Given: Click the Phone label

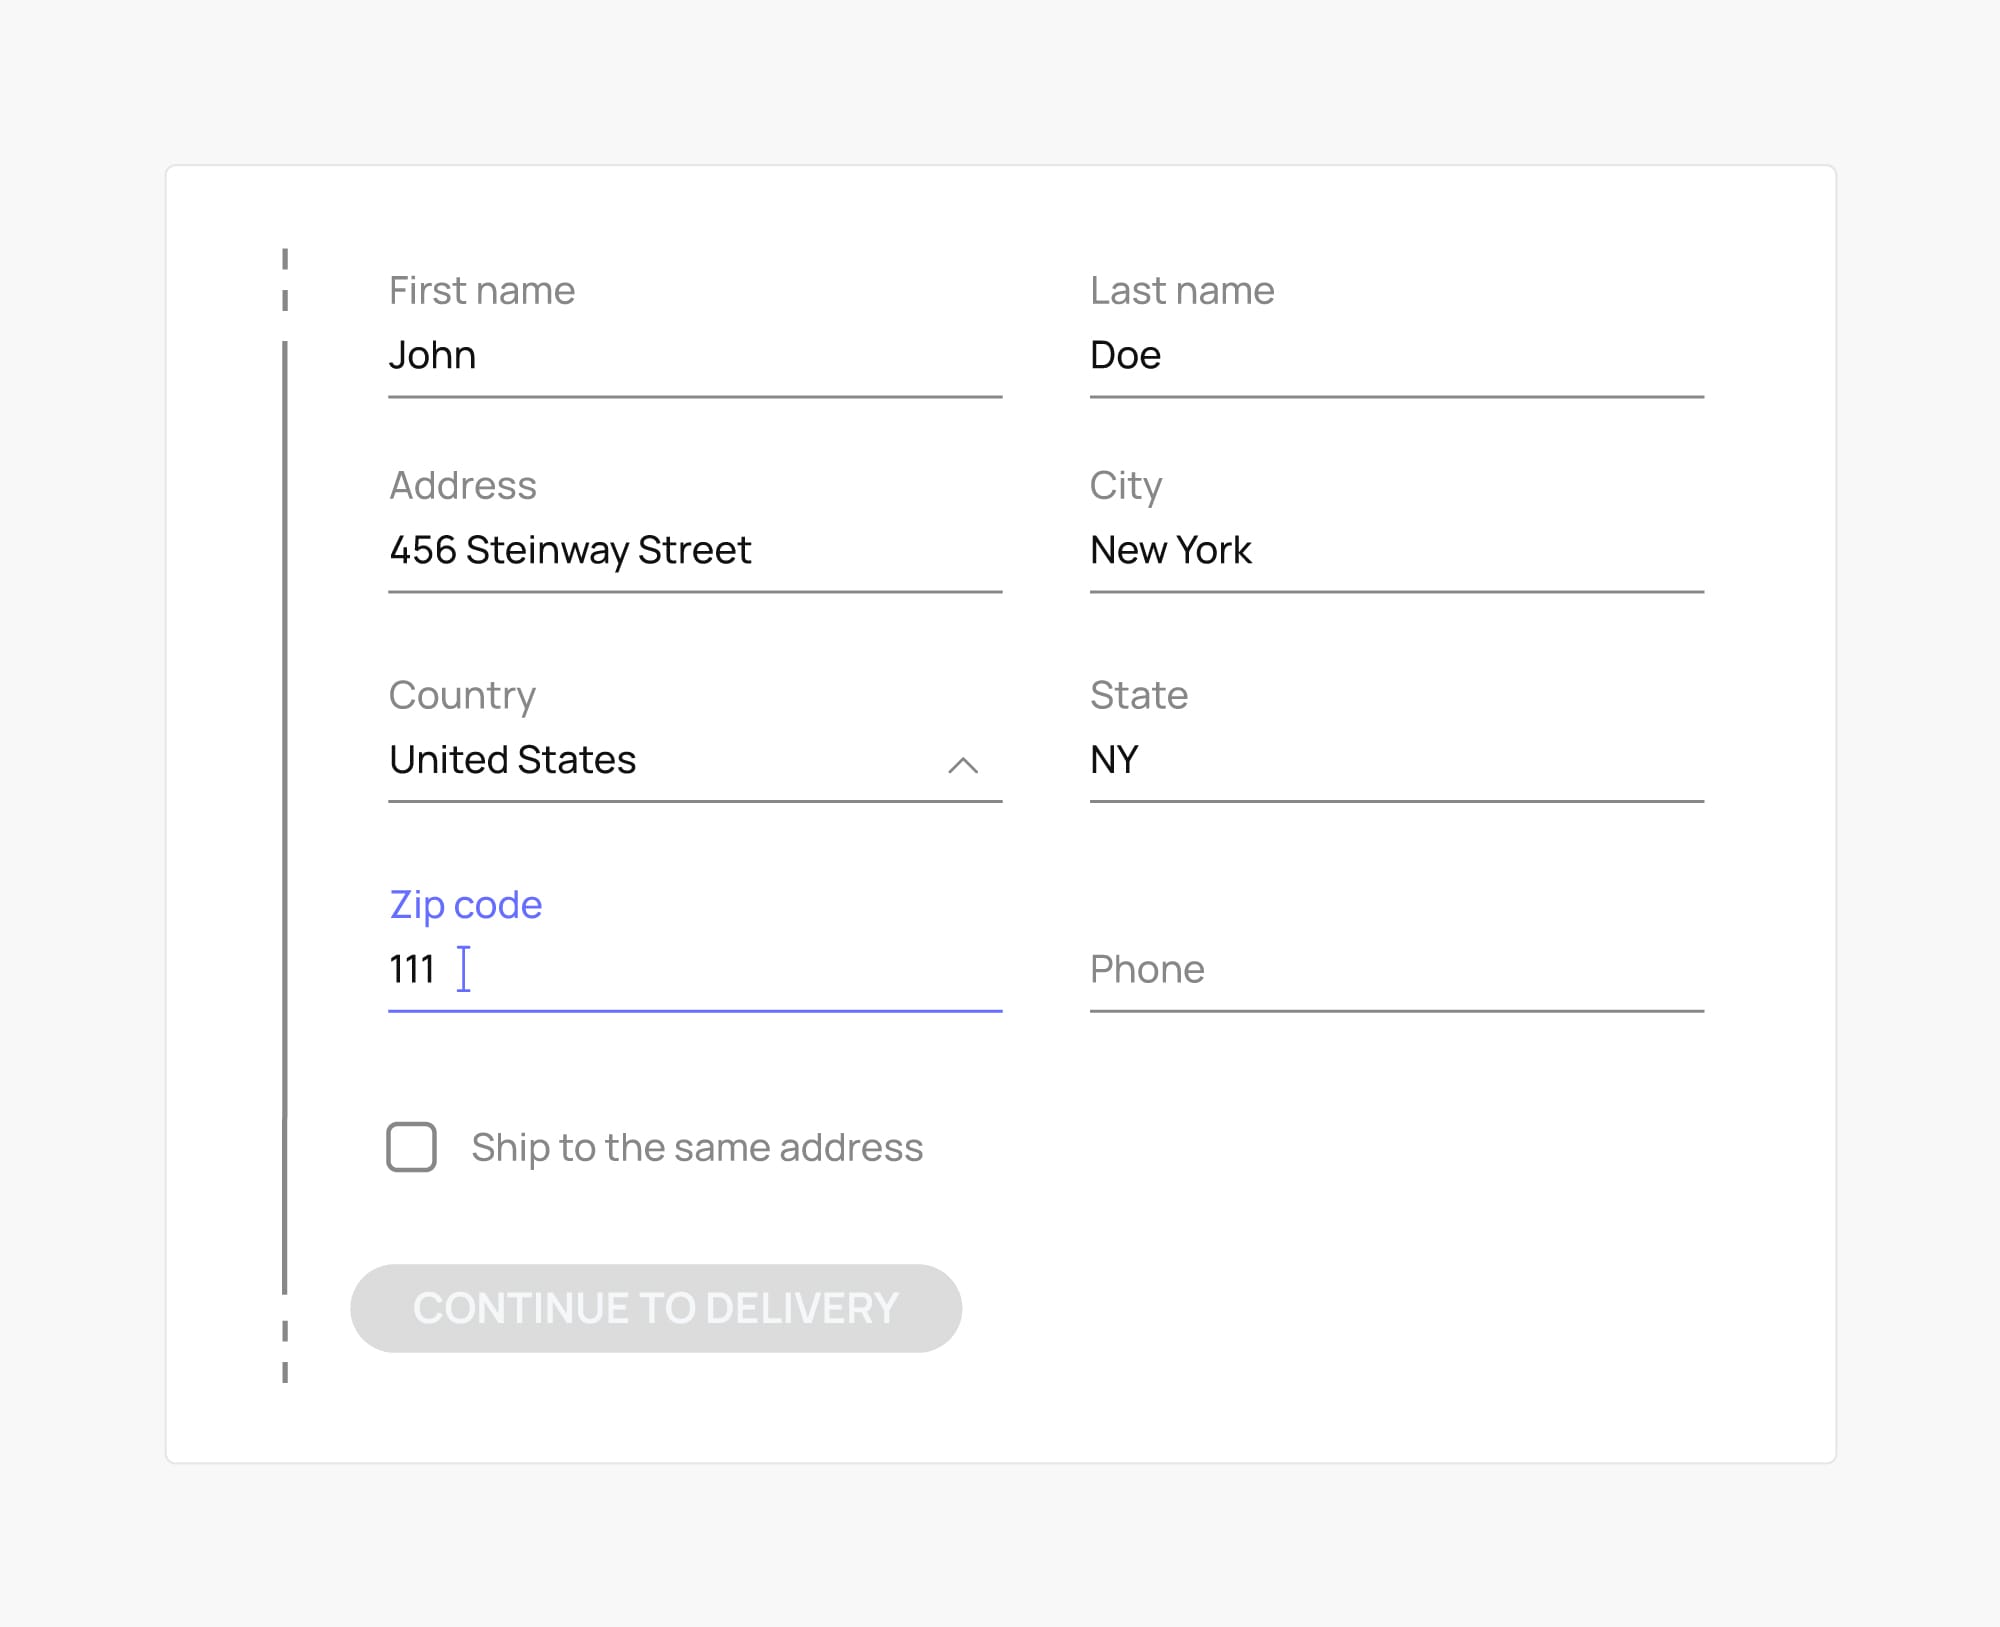Looking at the screenshot, I should pyautogui.click(x=1145, y=969).
